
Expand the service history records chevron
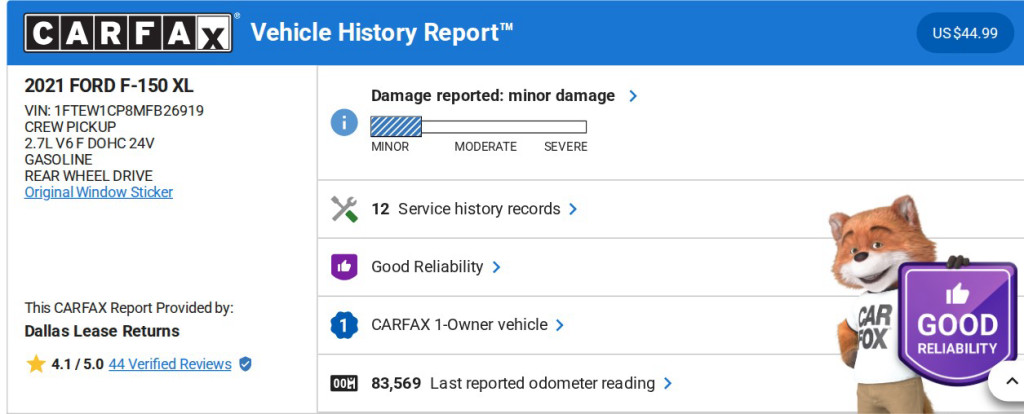[x=573, y=209]
